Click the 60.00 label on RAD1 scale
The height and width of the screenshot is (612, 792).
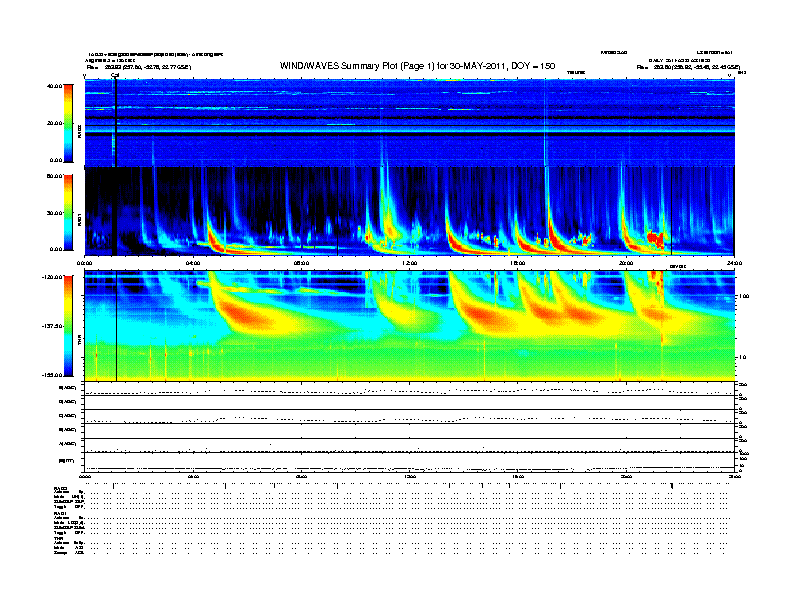54,176
